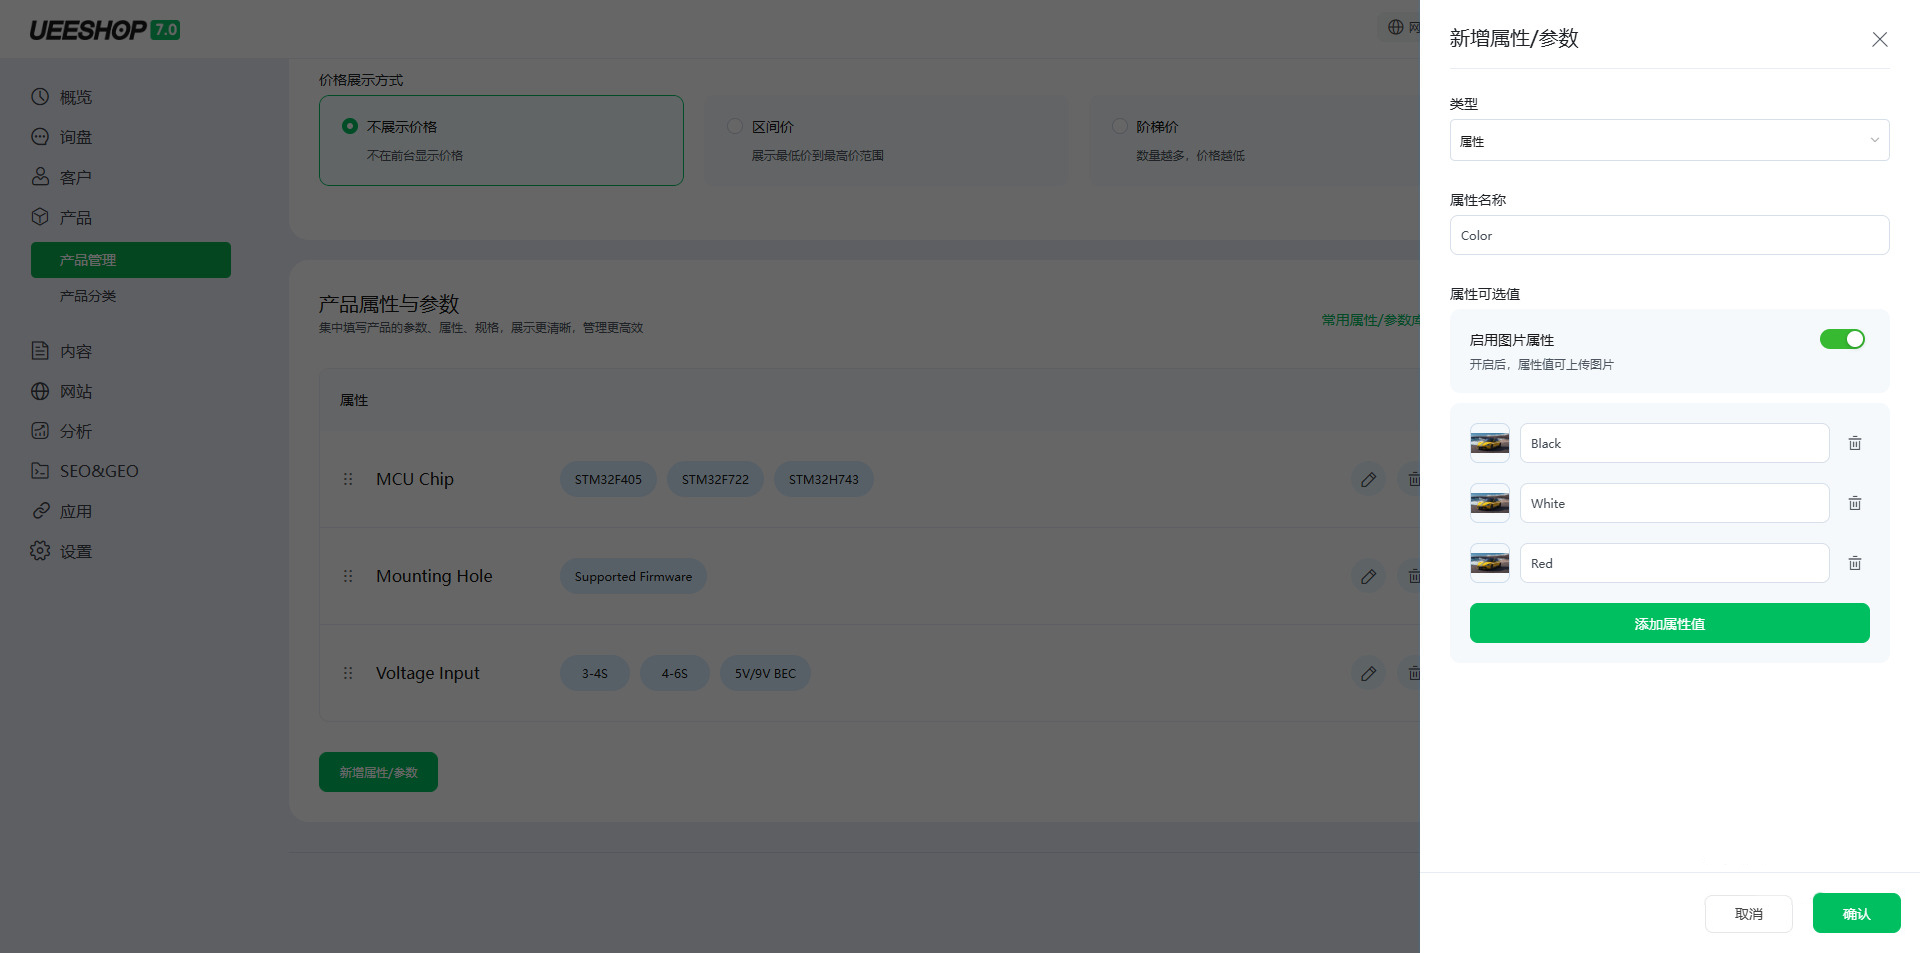Open the 设置 gear in sidebar
Image resolution: width=1920 pixels, height=953 pixels.
pyautogui.click(x=40, y=551)
